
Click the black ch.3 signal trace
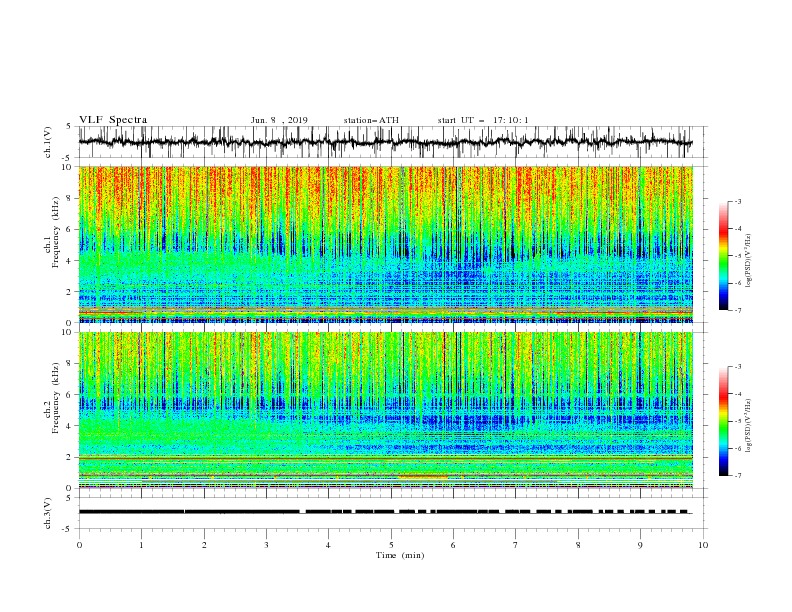coord(385,512)
